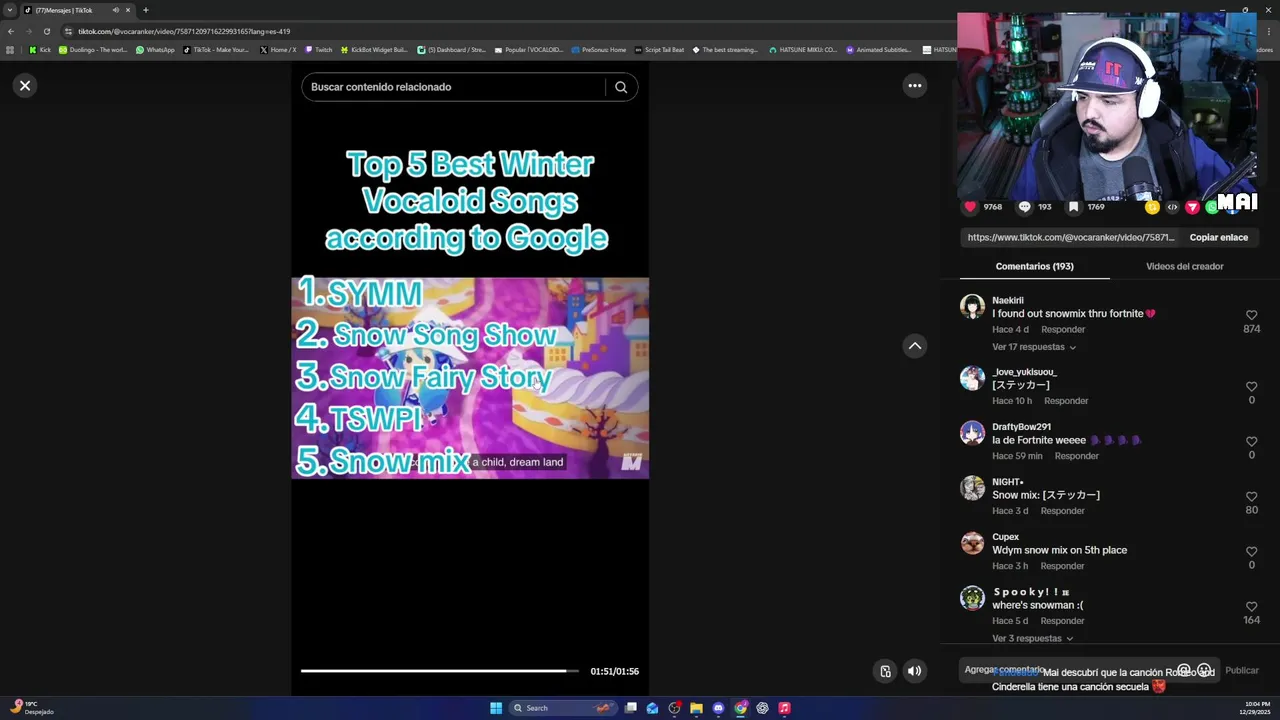This screenshot has width=1280, height=720.
Task: Toggle auto-scroll icon beside volume
Action: click(x=885, y=671)
